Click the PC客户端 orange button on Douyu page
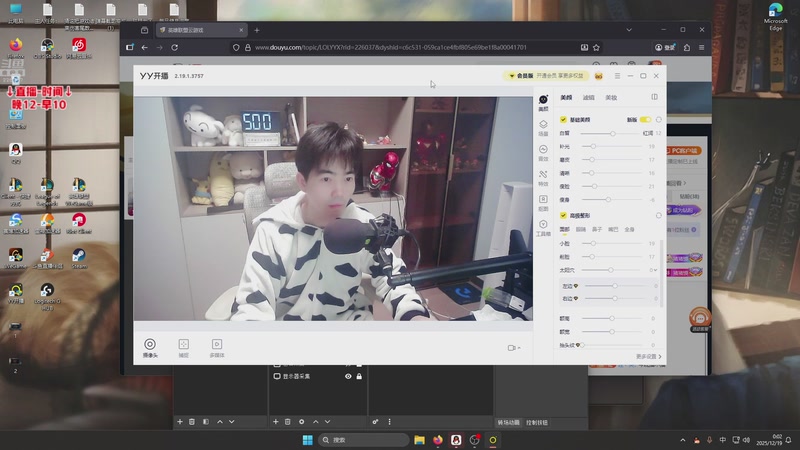The height and width of the screenshot is (450, 800). pos(684,151)
